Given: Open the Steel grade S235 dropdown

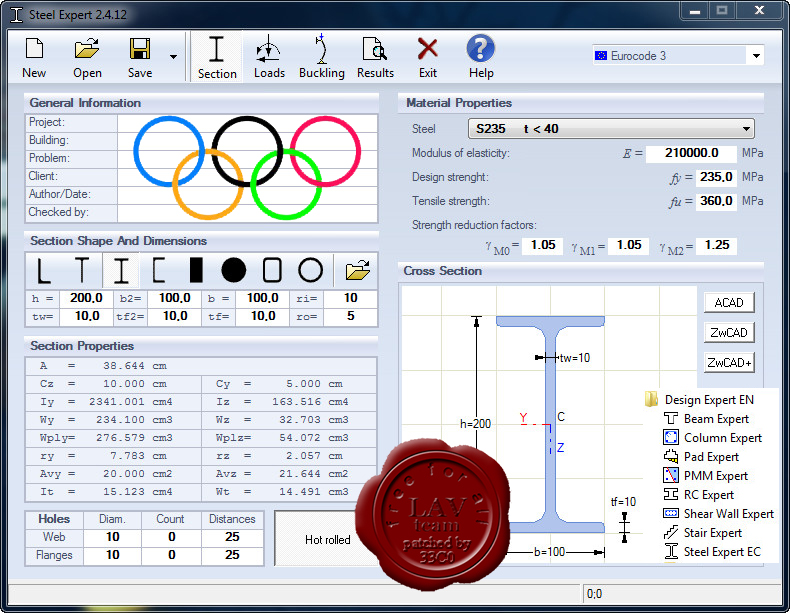Looking at the screenshot, I should pyautogui.click(x=611, y=129).
